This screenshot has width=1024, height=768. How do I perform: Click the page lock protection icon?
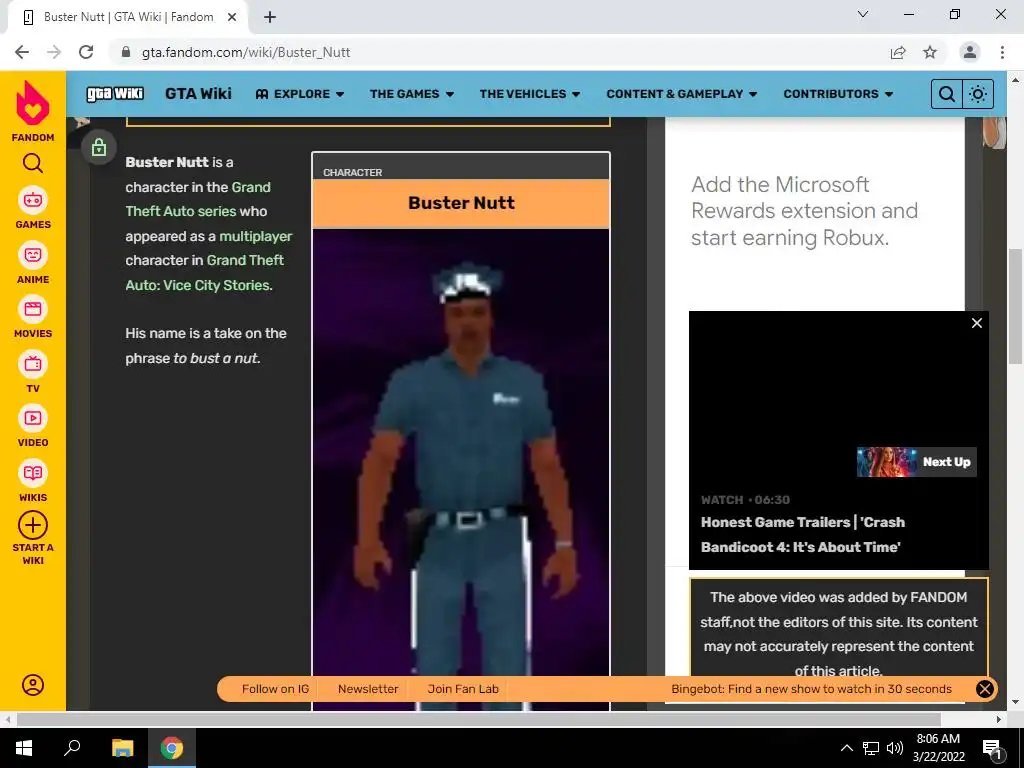(x=99, y=147)
